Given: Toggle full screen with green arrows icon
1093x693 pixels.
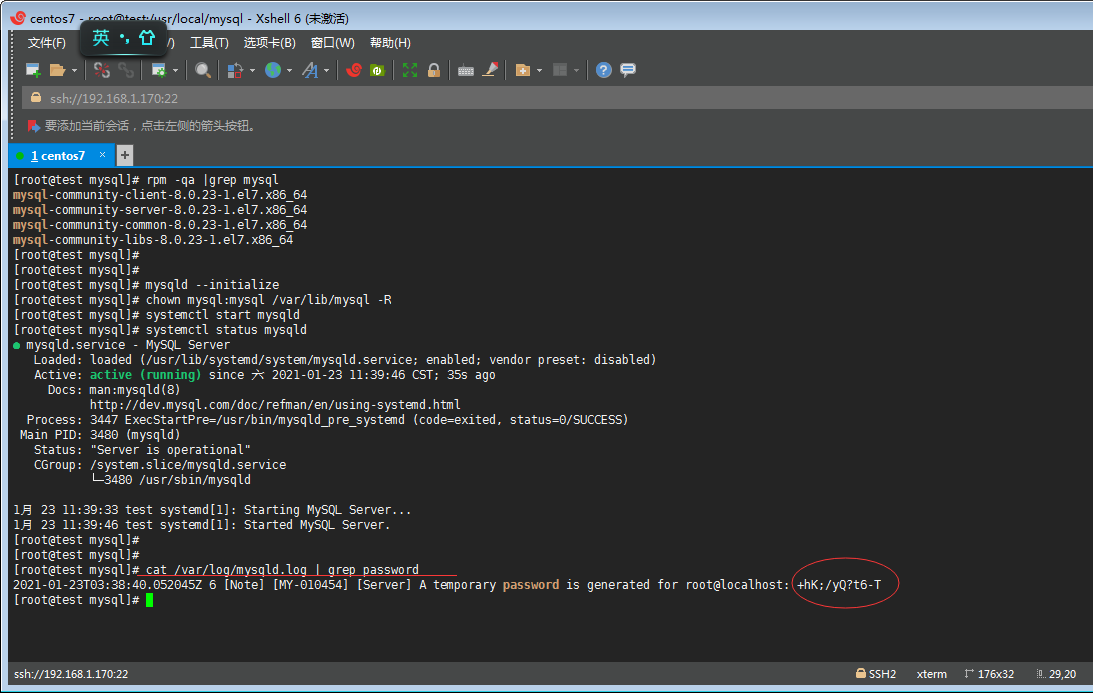Looking at the screenshot, I should tap(410, 70).
